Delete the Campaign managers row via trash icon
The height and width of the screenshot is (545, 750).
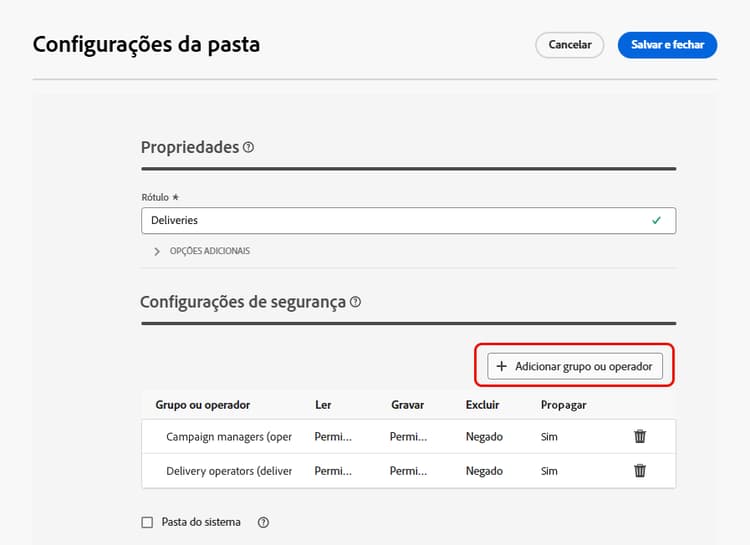640,436
